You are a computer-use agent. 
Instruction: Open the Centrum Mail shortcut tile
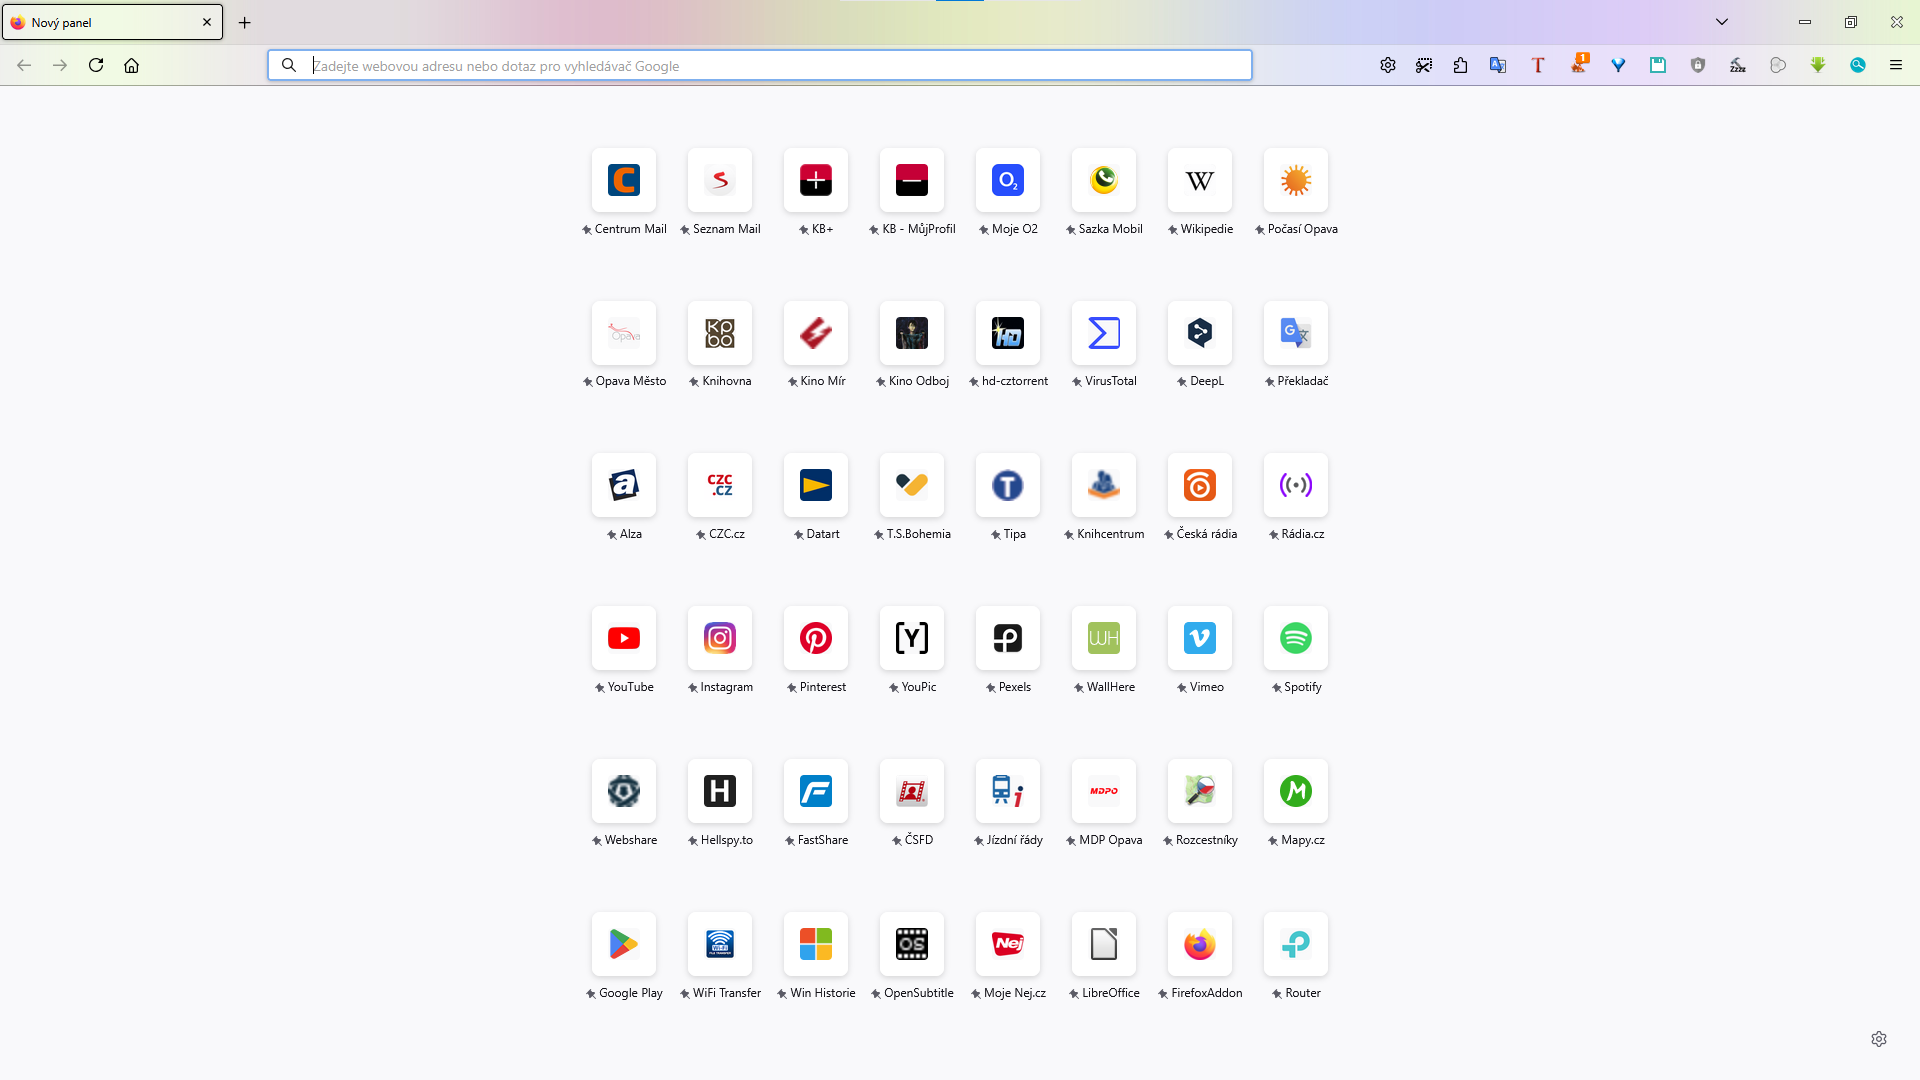pyautogui.click(x=624, y=181)
